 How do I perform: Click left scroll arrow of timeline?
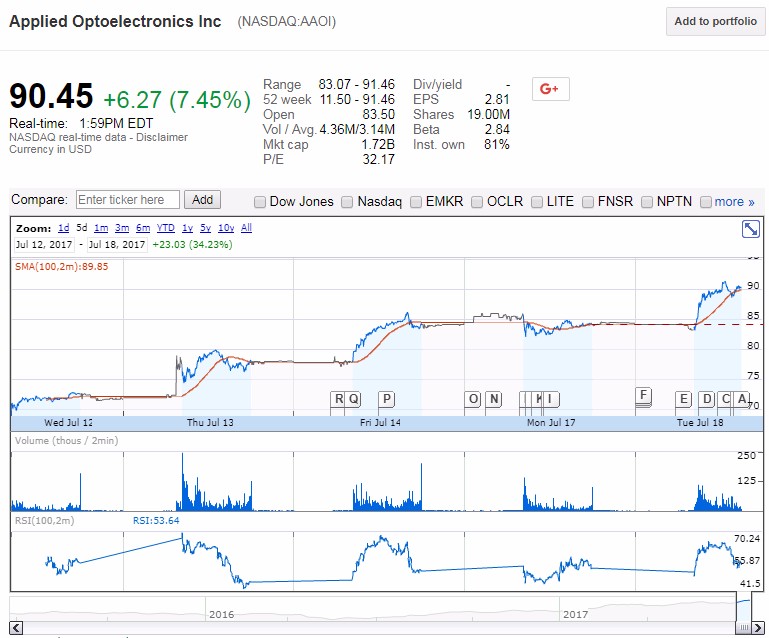(16, 628)
